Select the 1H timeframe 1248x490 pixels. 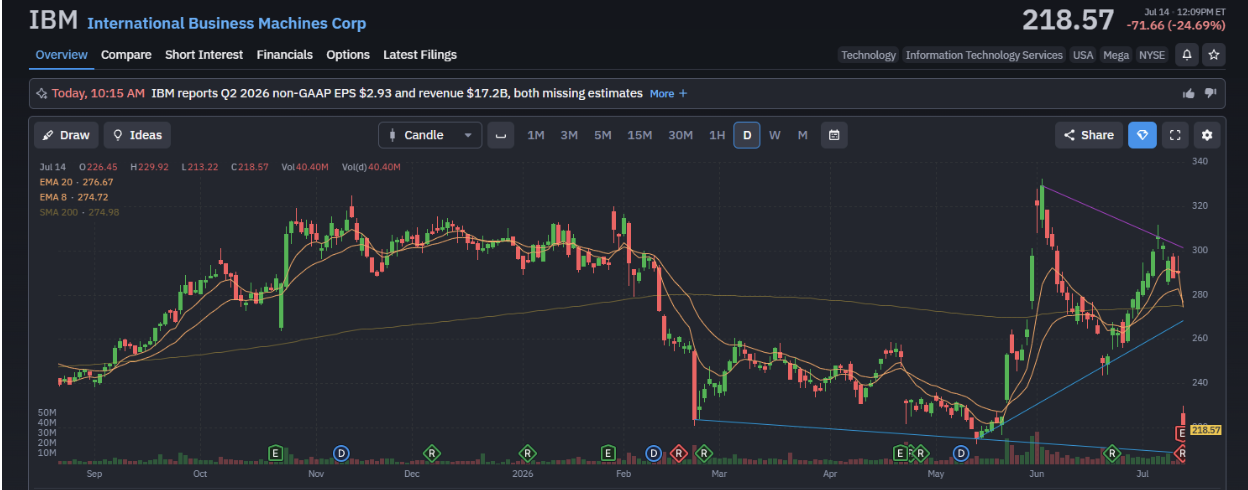tap(717, 136)
